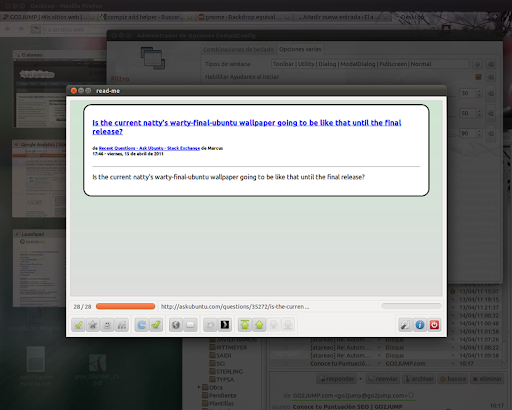Click the black next-arrow icon
Image resolution: width=512 pixels, height=410 pixels.
pos(225,325)
